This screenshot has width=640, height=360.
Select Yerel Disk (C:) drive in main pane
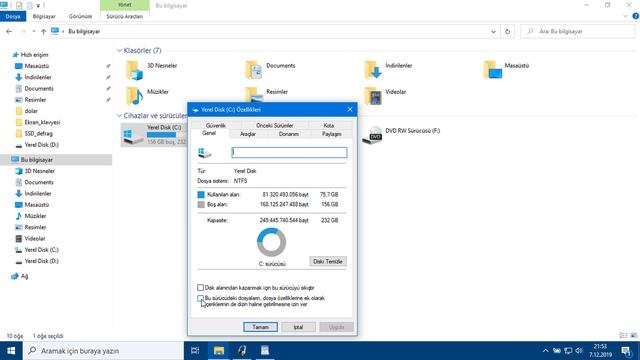154,135
